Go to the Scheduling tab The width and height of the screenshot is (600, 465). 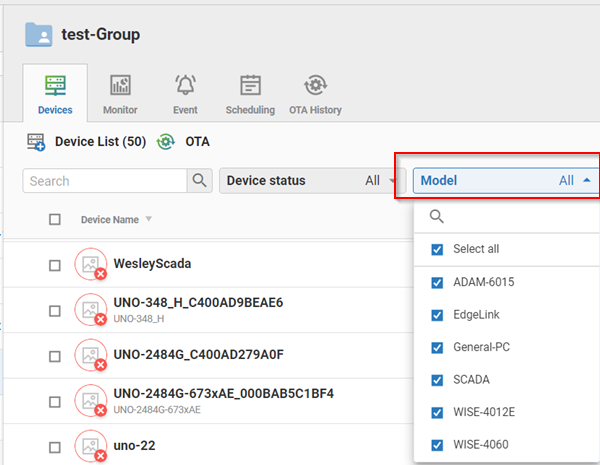[251, 94]
